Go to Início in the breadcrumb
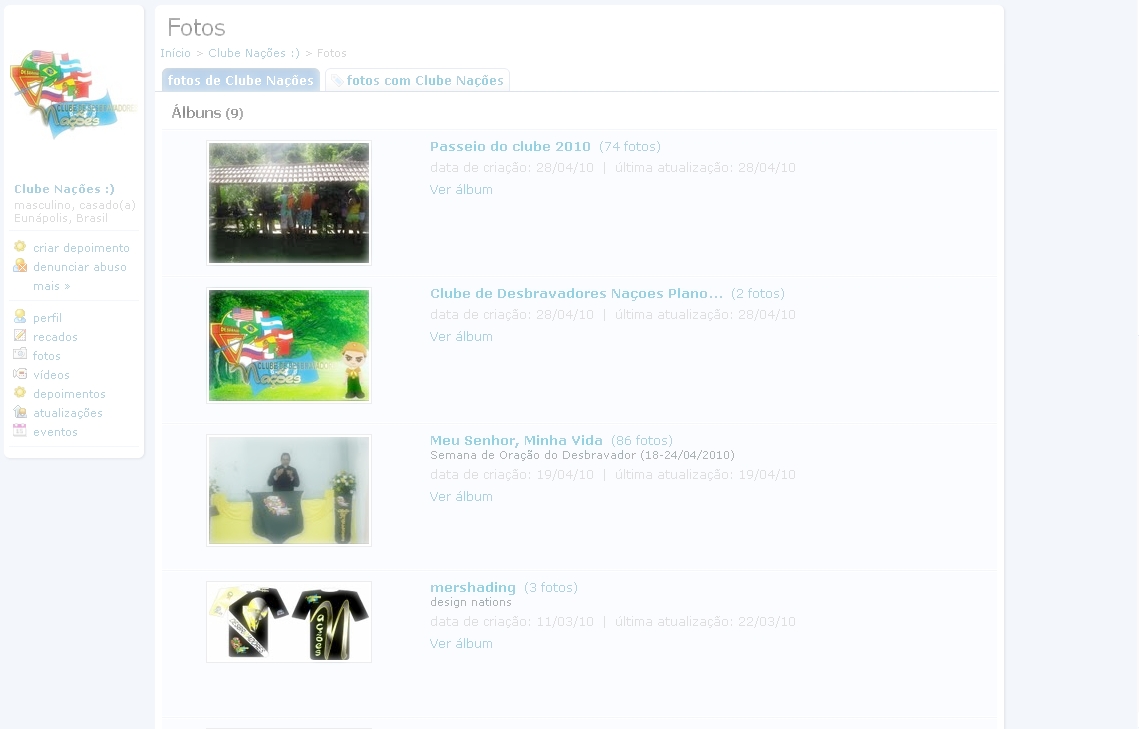 175,53
